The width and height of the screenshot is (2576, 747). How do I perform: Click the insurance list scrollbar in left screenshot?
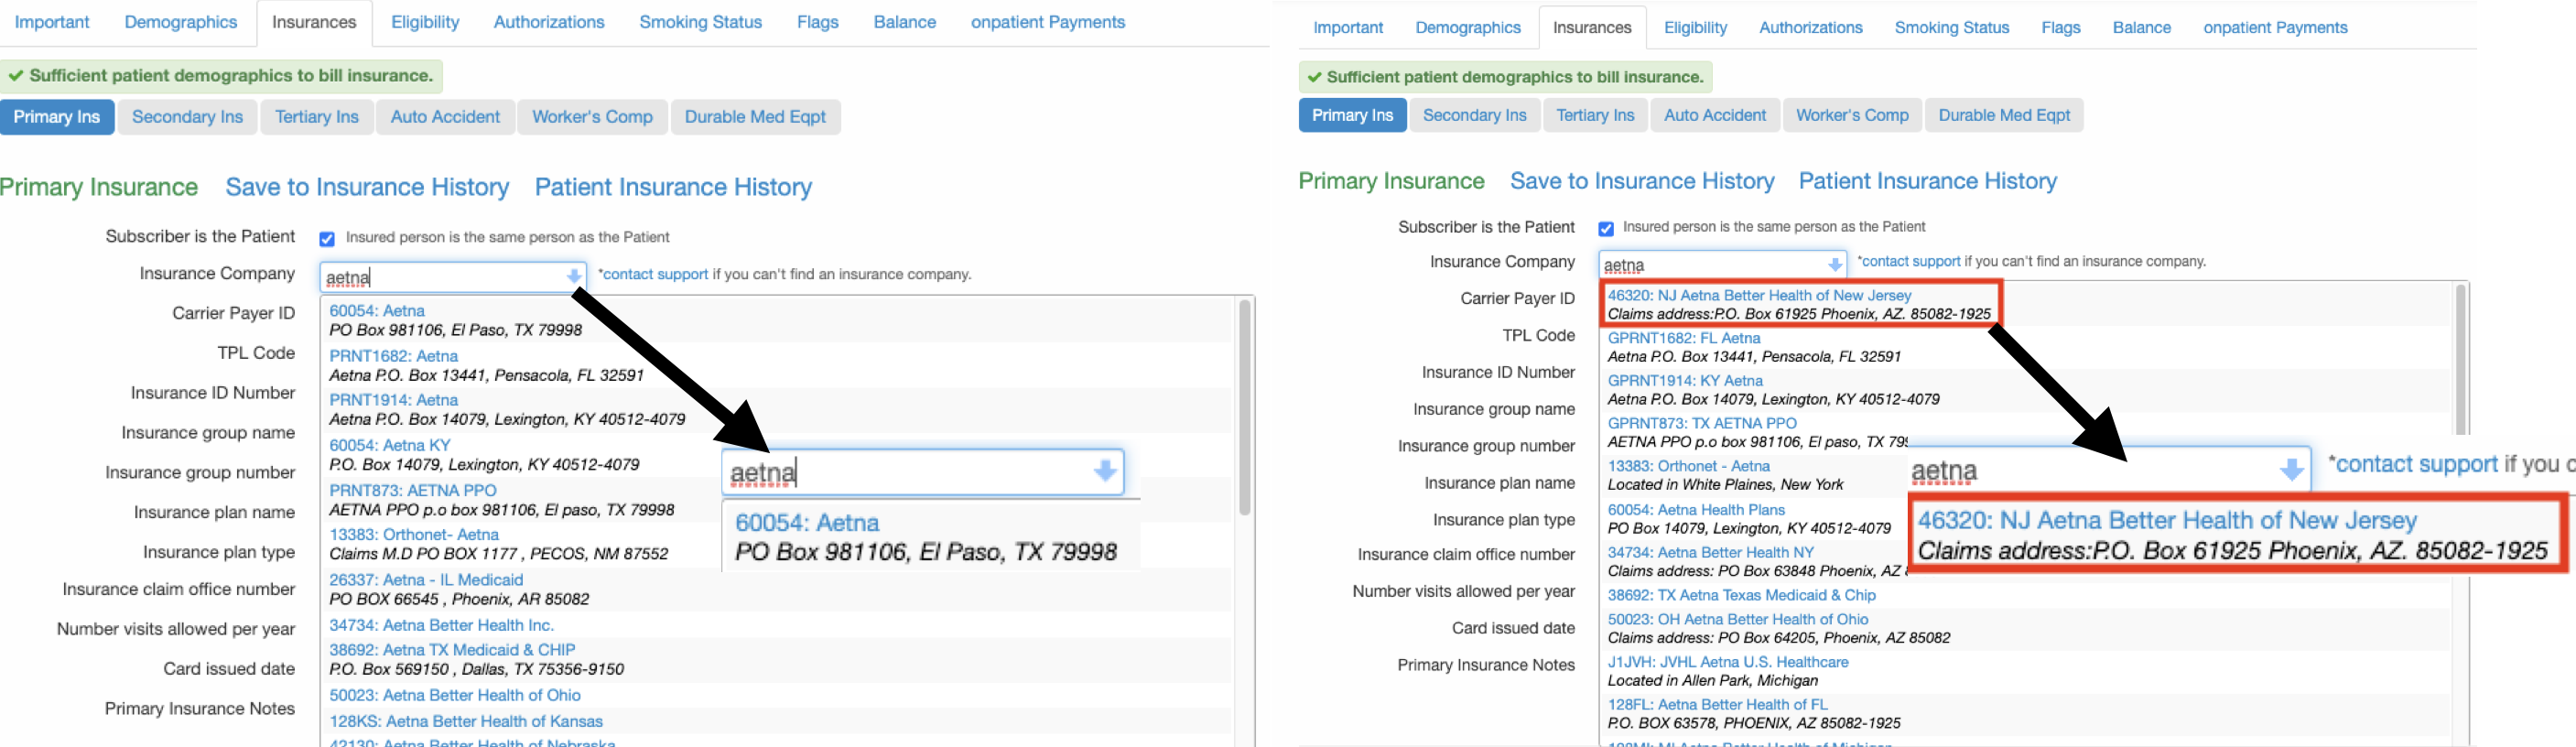pos(1244,407)
